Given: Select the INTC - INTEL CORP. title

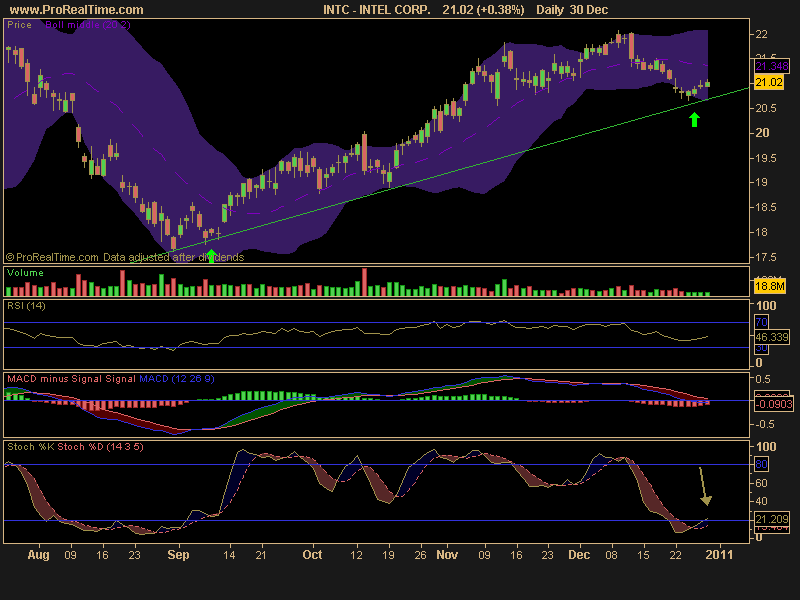Looking at the screenshot, I should (x=377, y=10).
